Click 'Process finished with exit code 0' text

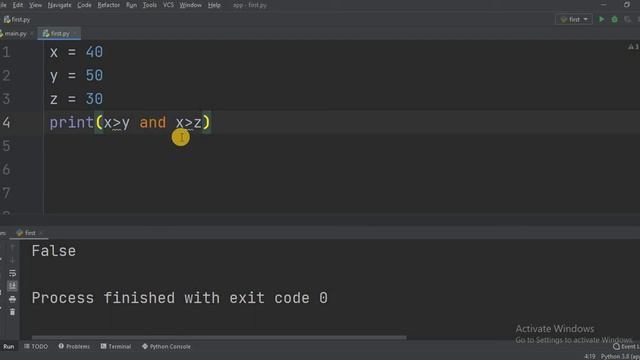click(x=180, y=298)
